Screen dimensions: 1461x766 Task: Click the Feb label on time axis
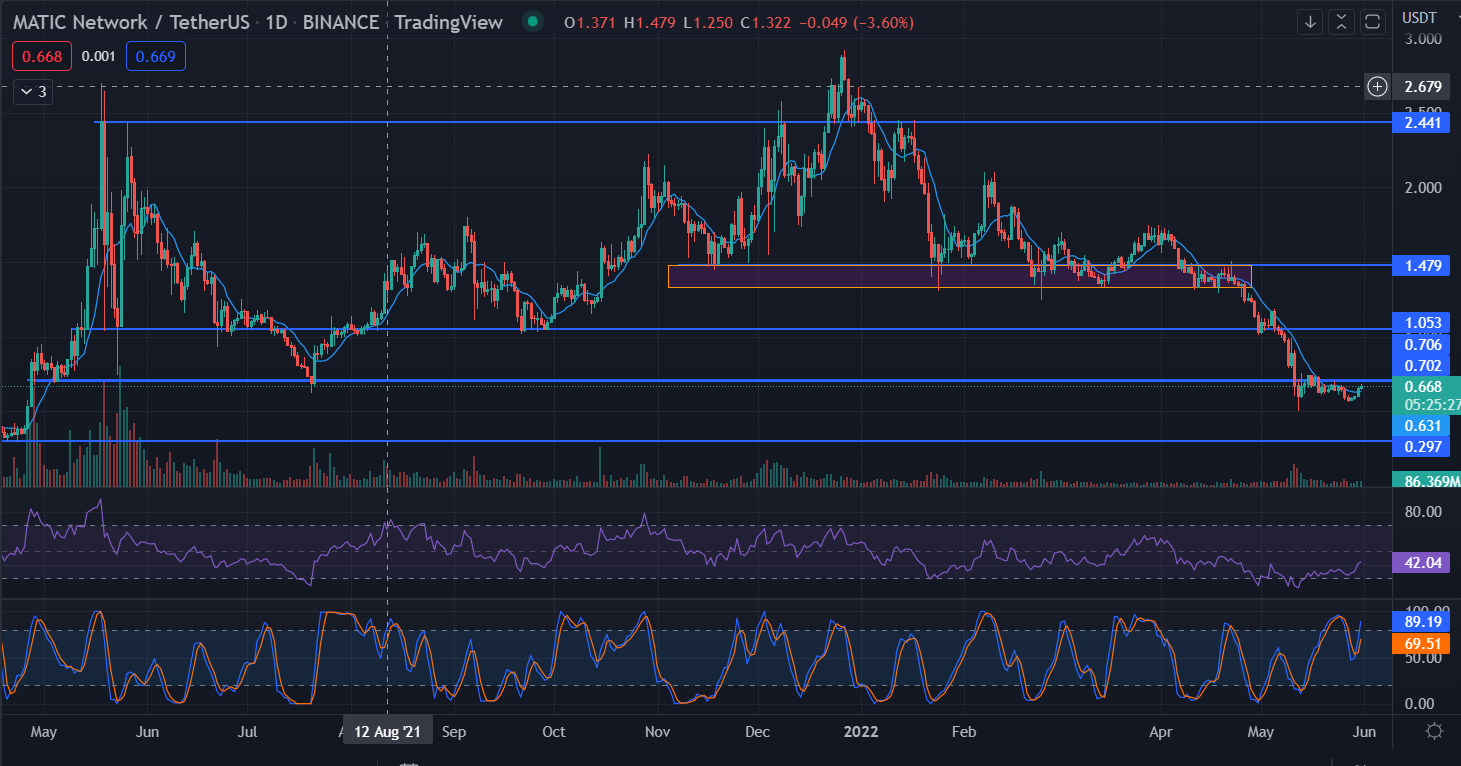click(963, 731)
